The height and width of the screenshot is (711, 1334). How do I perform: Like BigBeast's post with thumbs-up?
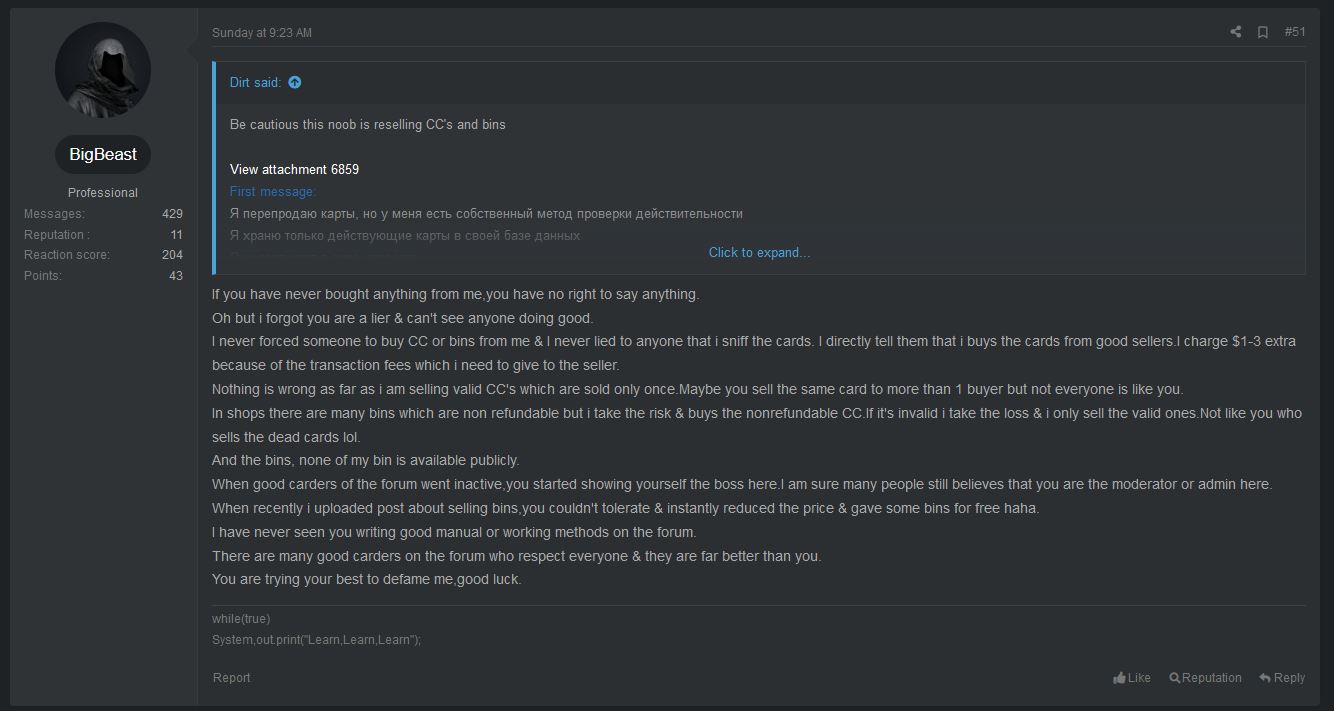1132,678
